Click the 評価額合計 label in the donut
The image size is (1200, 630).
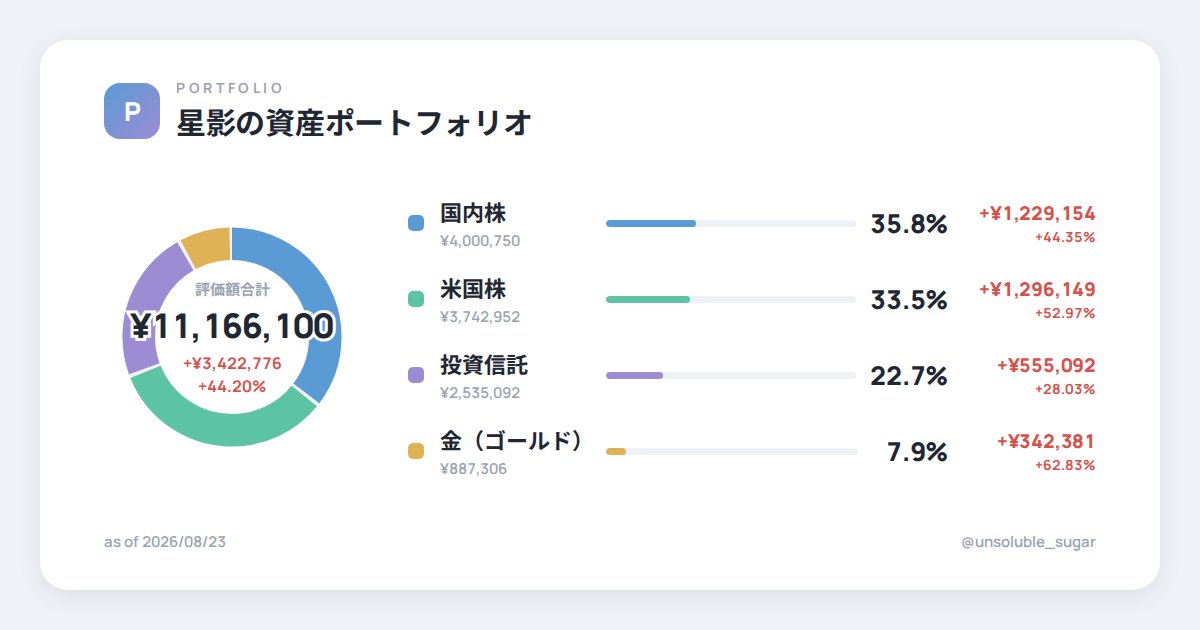[x=232, y=290]
